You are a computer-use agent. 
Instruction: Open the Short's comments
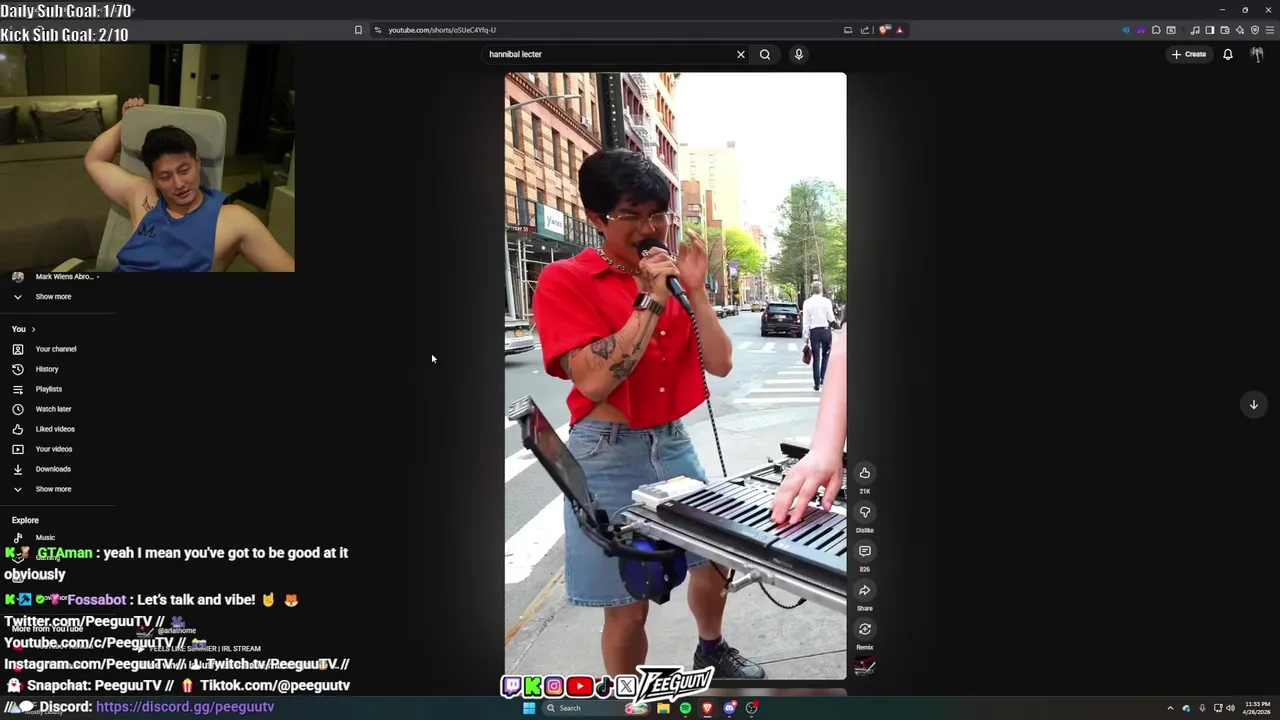pos(865,551)
